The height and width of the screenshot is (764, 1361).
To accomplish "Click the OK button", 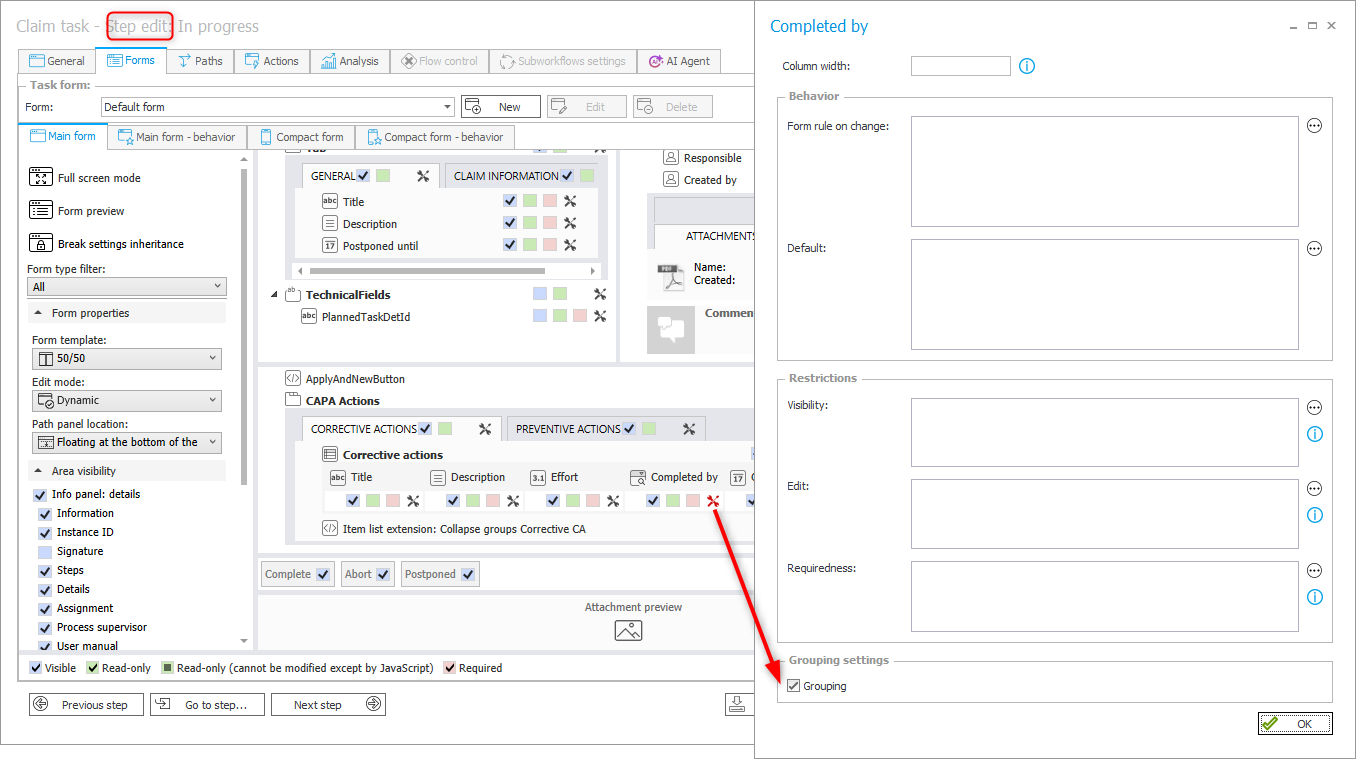I will (x=1295, y=724).
